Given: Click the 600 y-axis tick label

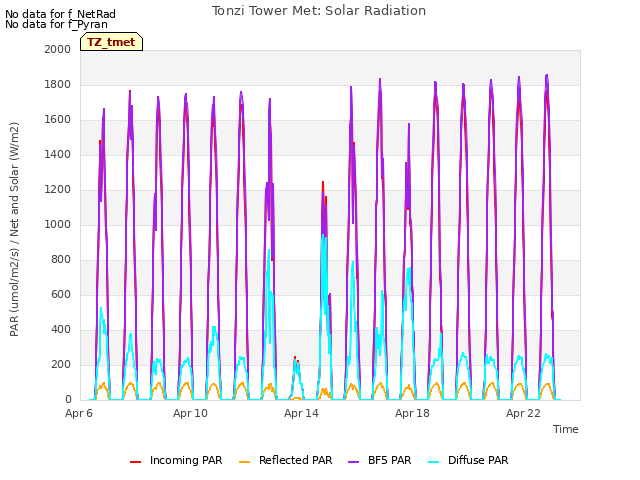Looking at the screenshot, I should [x=61, y=295].
